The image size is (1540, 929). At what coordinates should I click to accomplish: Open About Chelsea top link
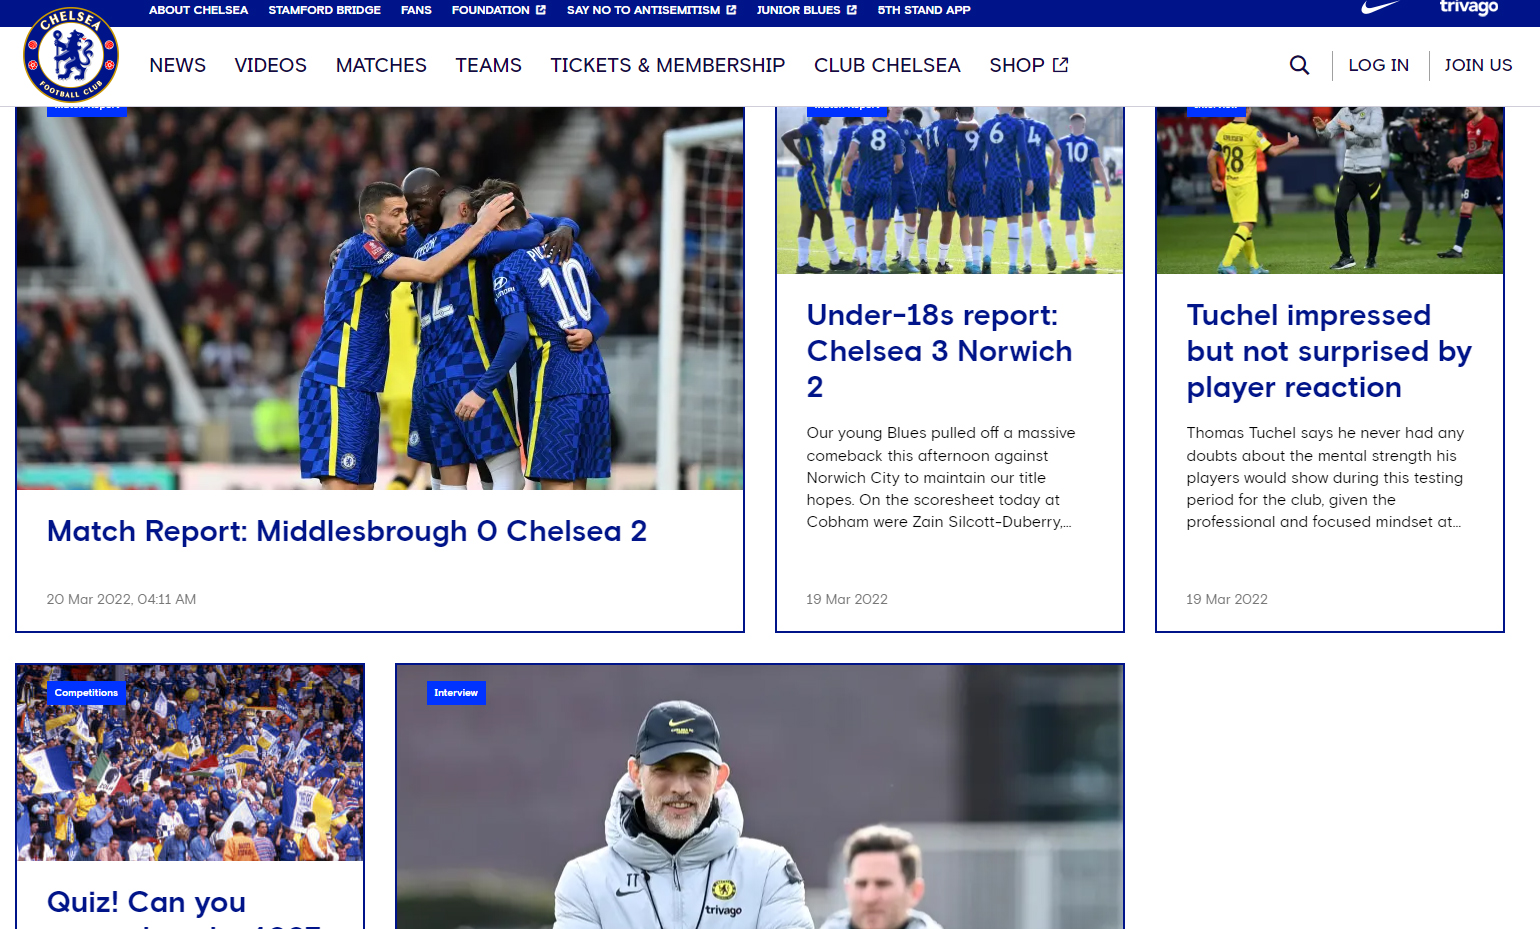[x=198, y=10]
